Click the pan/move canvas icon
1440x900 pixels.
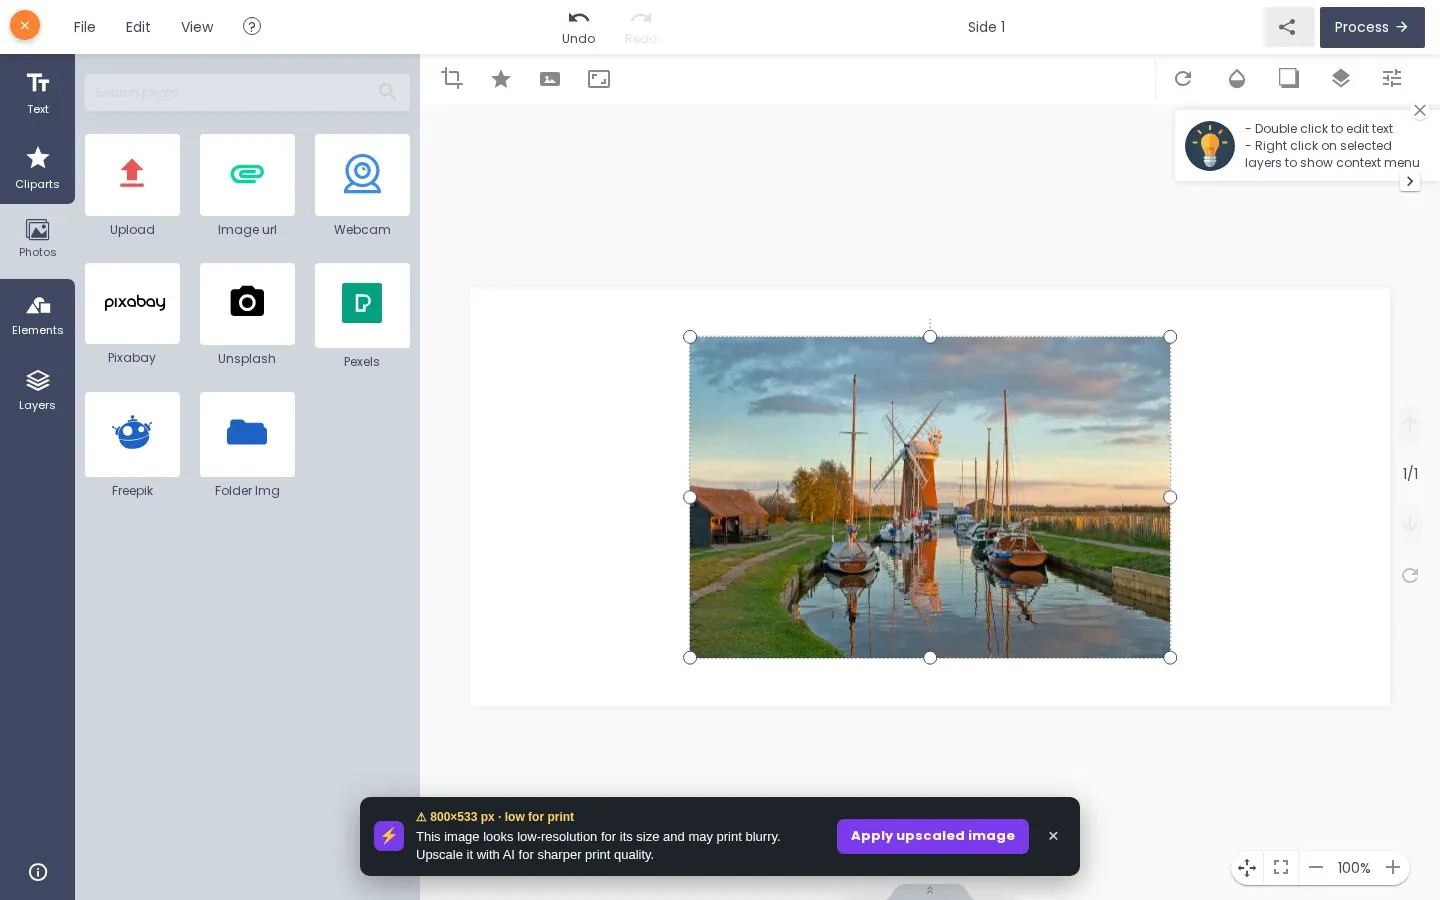coord(1247,868)
